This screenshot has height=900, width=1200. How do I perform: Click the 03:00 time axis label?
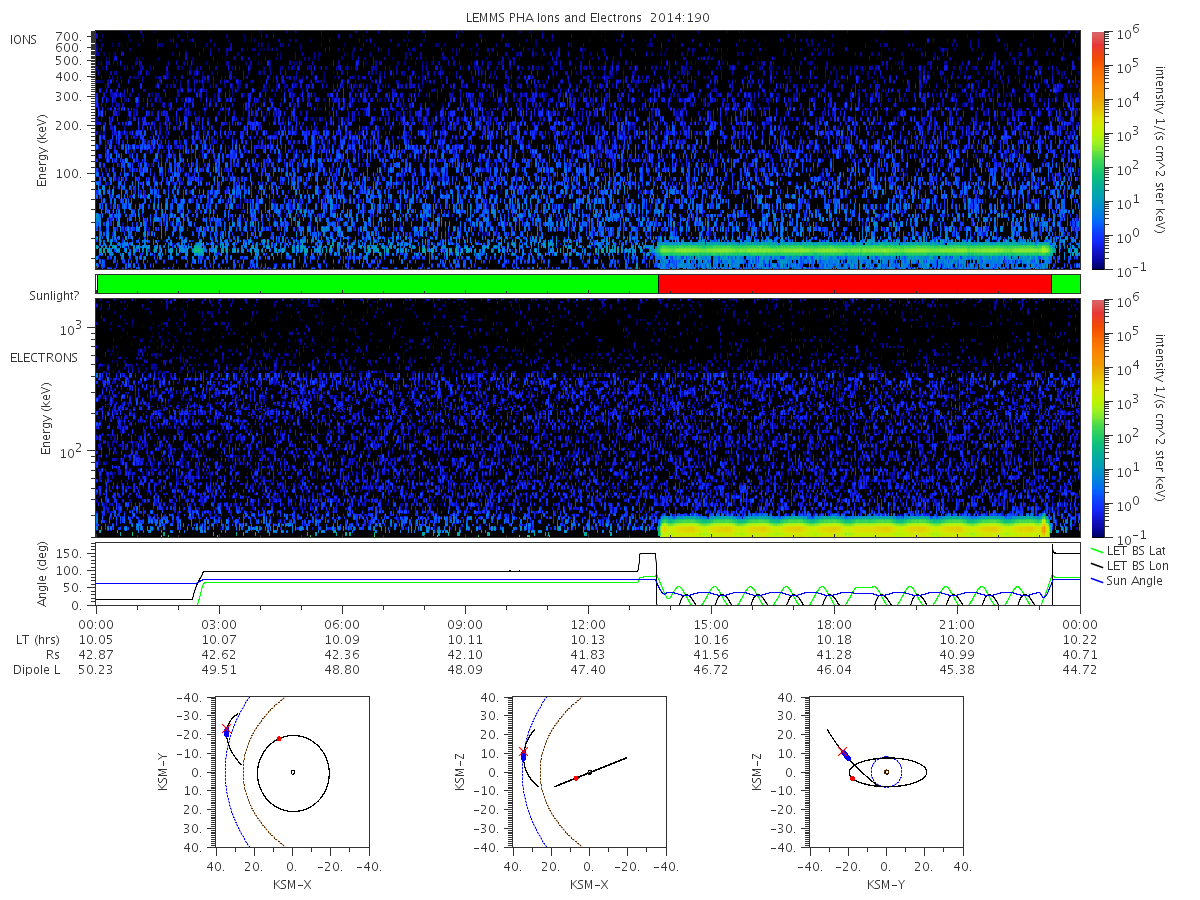pyautogui.click(x=219, y=625)
